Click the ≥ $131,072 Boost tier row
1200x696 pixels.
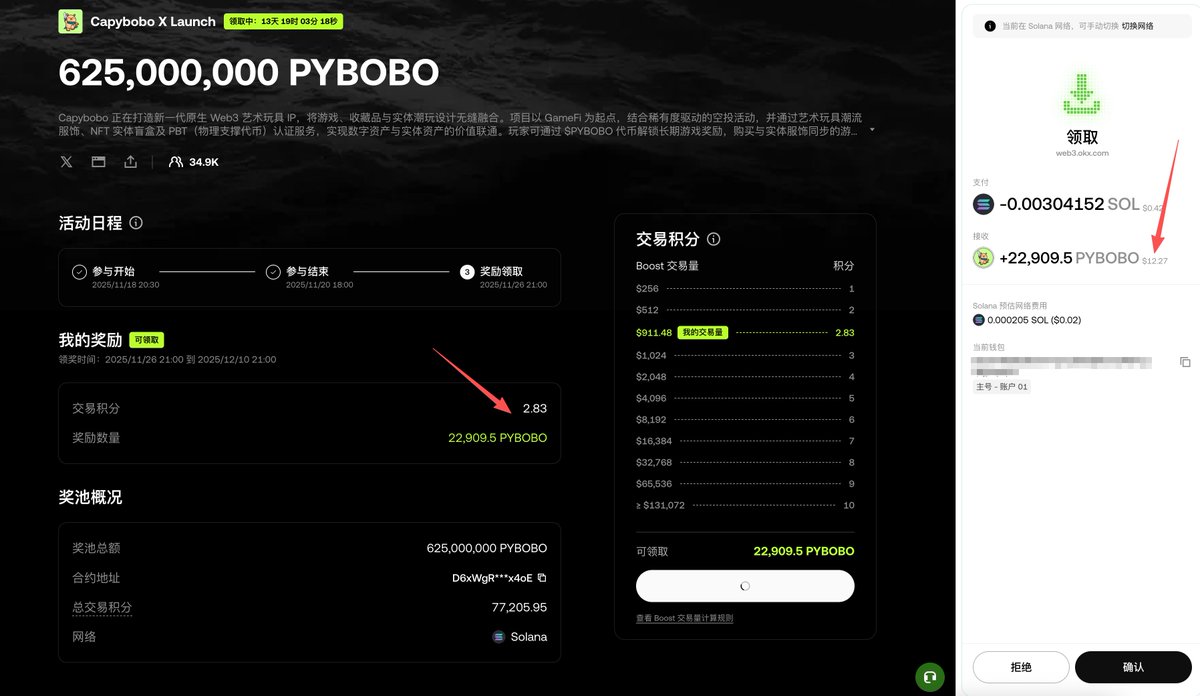[745, 505]
